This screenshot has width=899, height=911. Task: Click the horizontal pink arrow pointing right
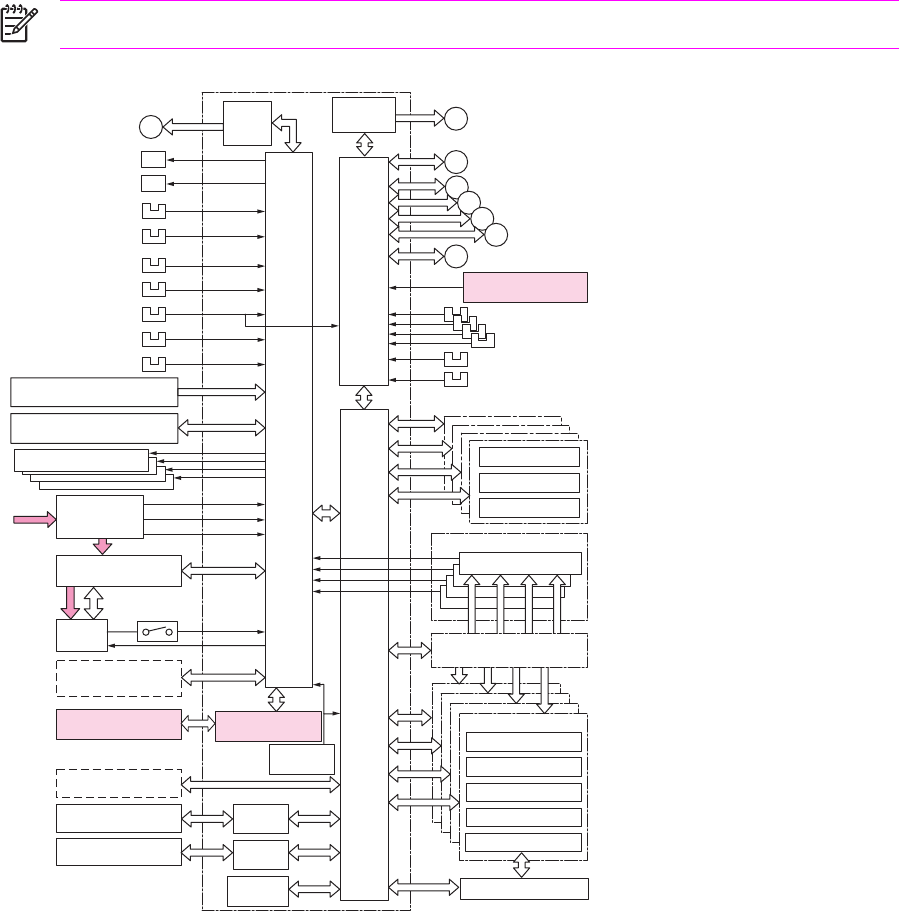tap(35, 519)
